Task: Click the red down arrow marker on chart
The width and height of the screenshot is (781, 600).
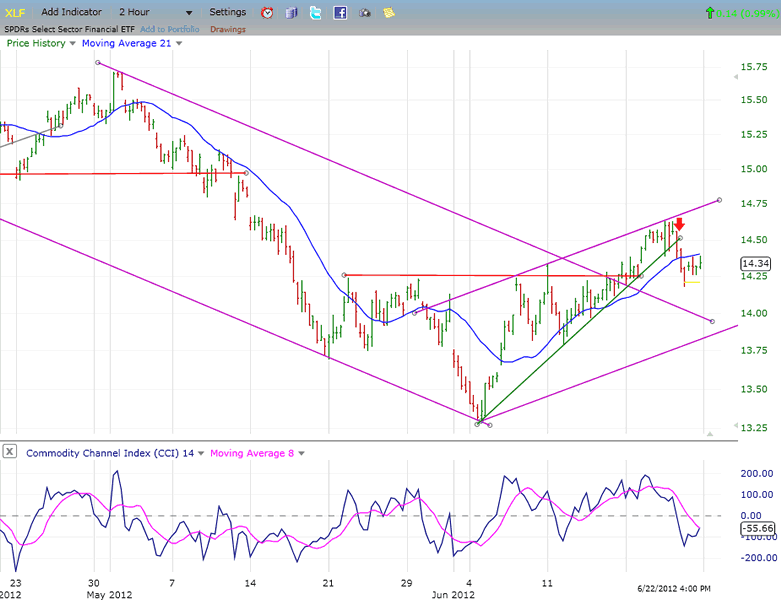Action: 679,225
